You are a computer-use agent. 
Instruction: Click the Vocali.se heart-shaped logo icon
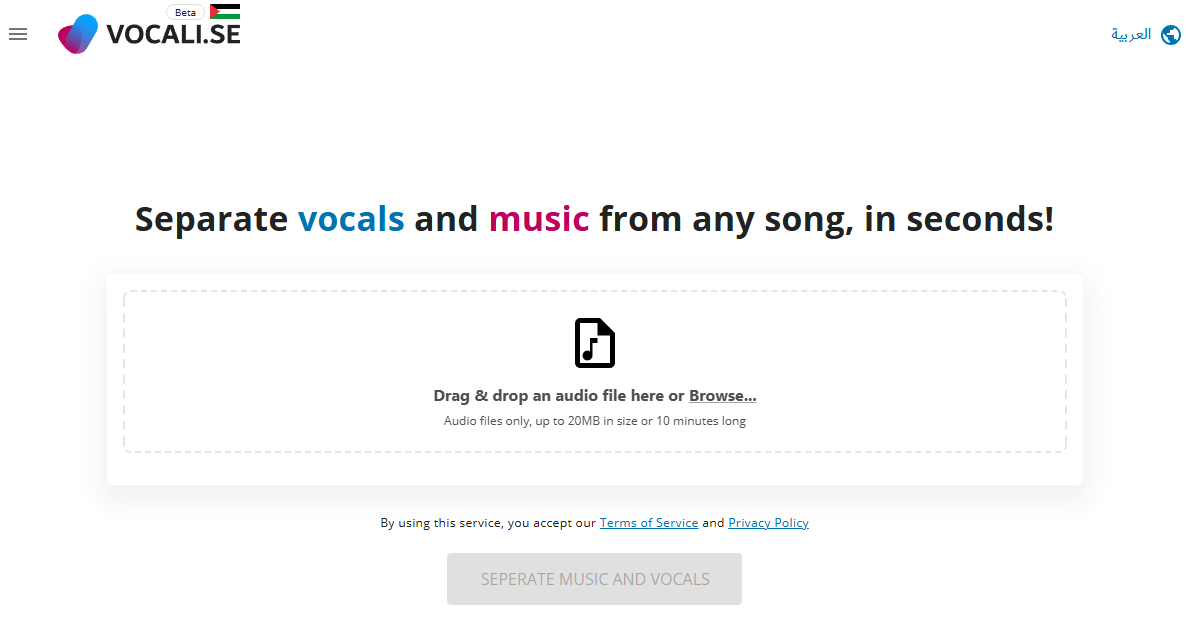pos(78,34)
